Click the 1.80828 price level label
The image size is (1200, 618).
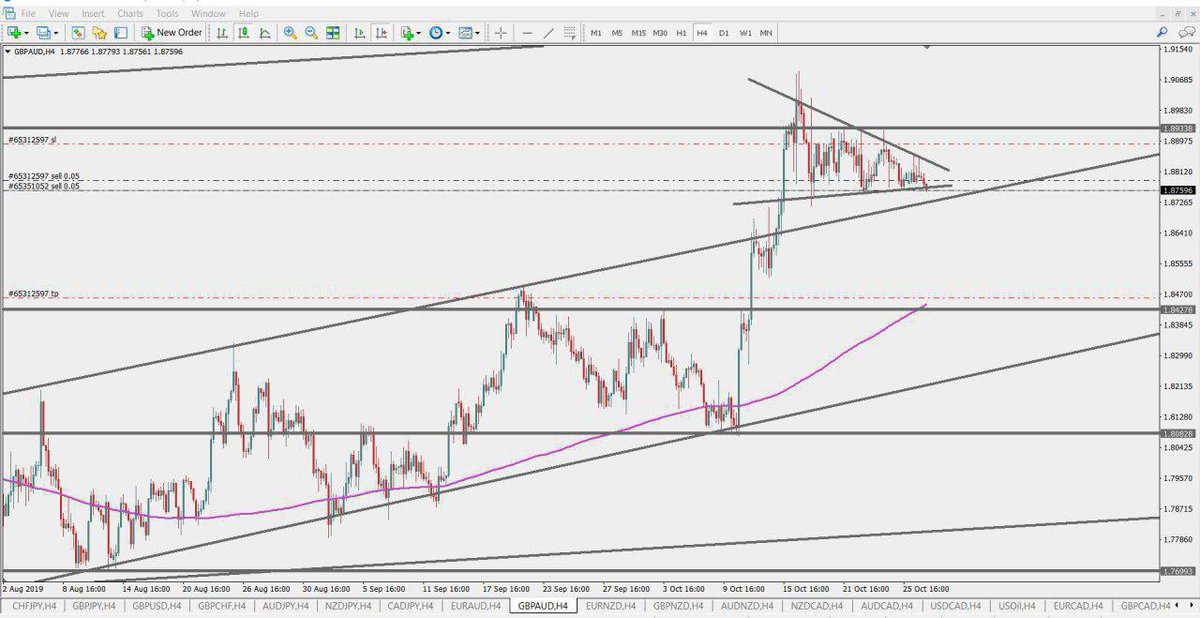click(1176, 434)
